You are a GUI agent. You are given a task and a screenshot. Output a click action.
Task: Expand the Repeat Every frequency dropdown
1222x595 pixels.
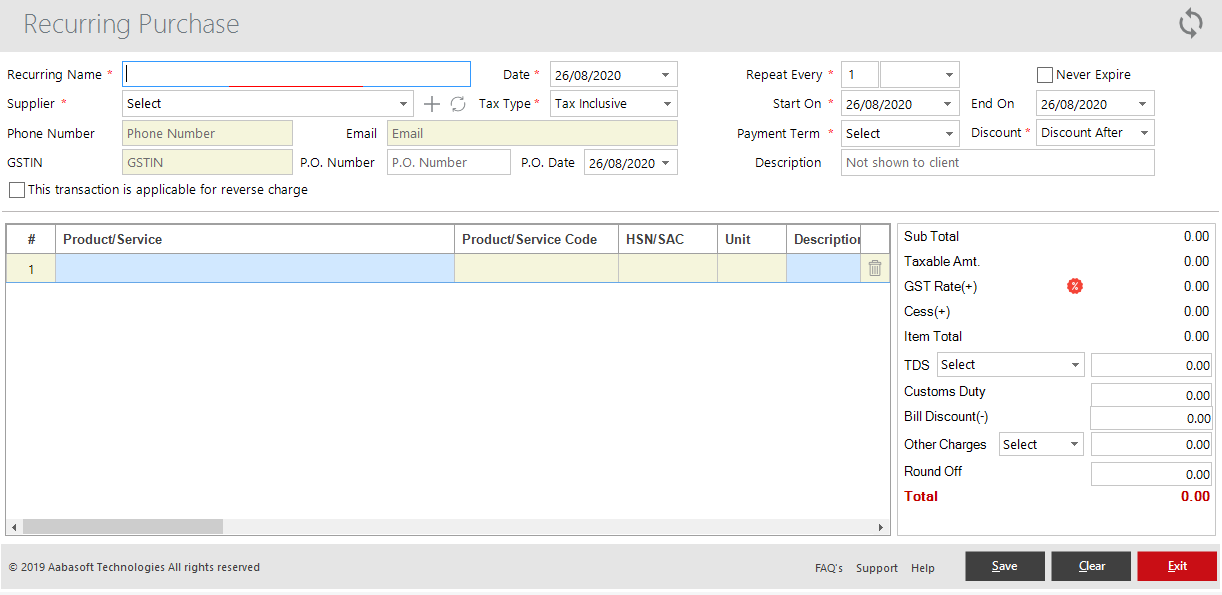[948, 74]
